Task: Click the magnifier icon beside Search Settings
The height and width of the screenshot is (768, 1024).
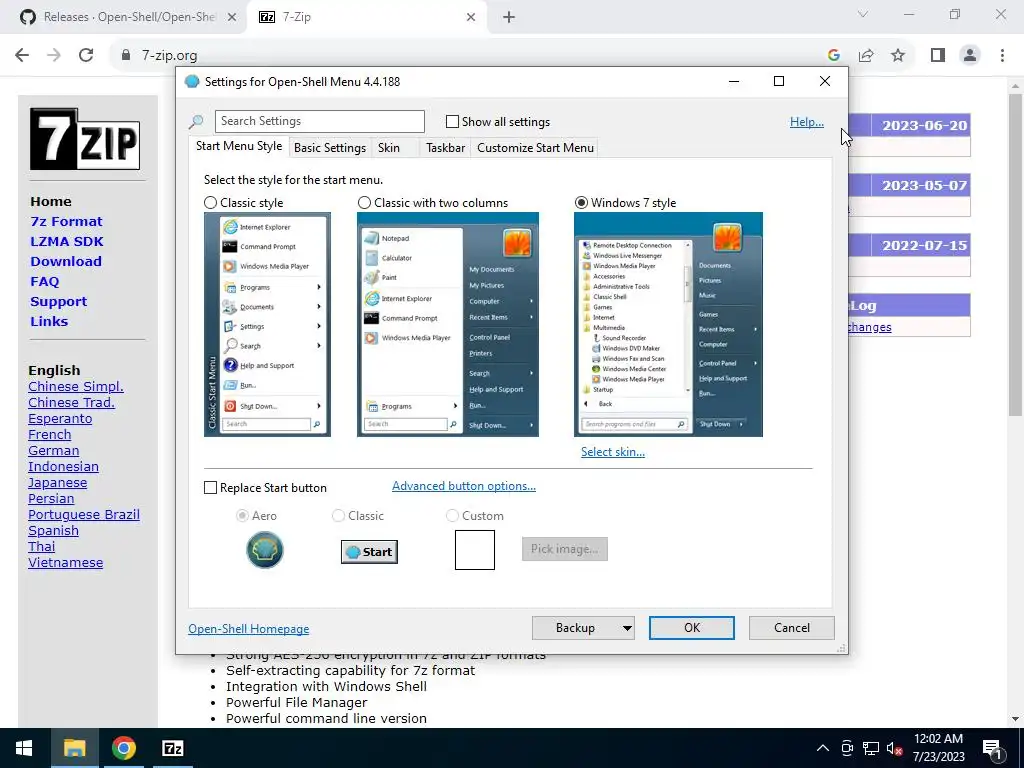Action: (196, 121)
